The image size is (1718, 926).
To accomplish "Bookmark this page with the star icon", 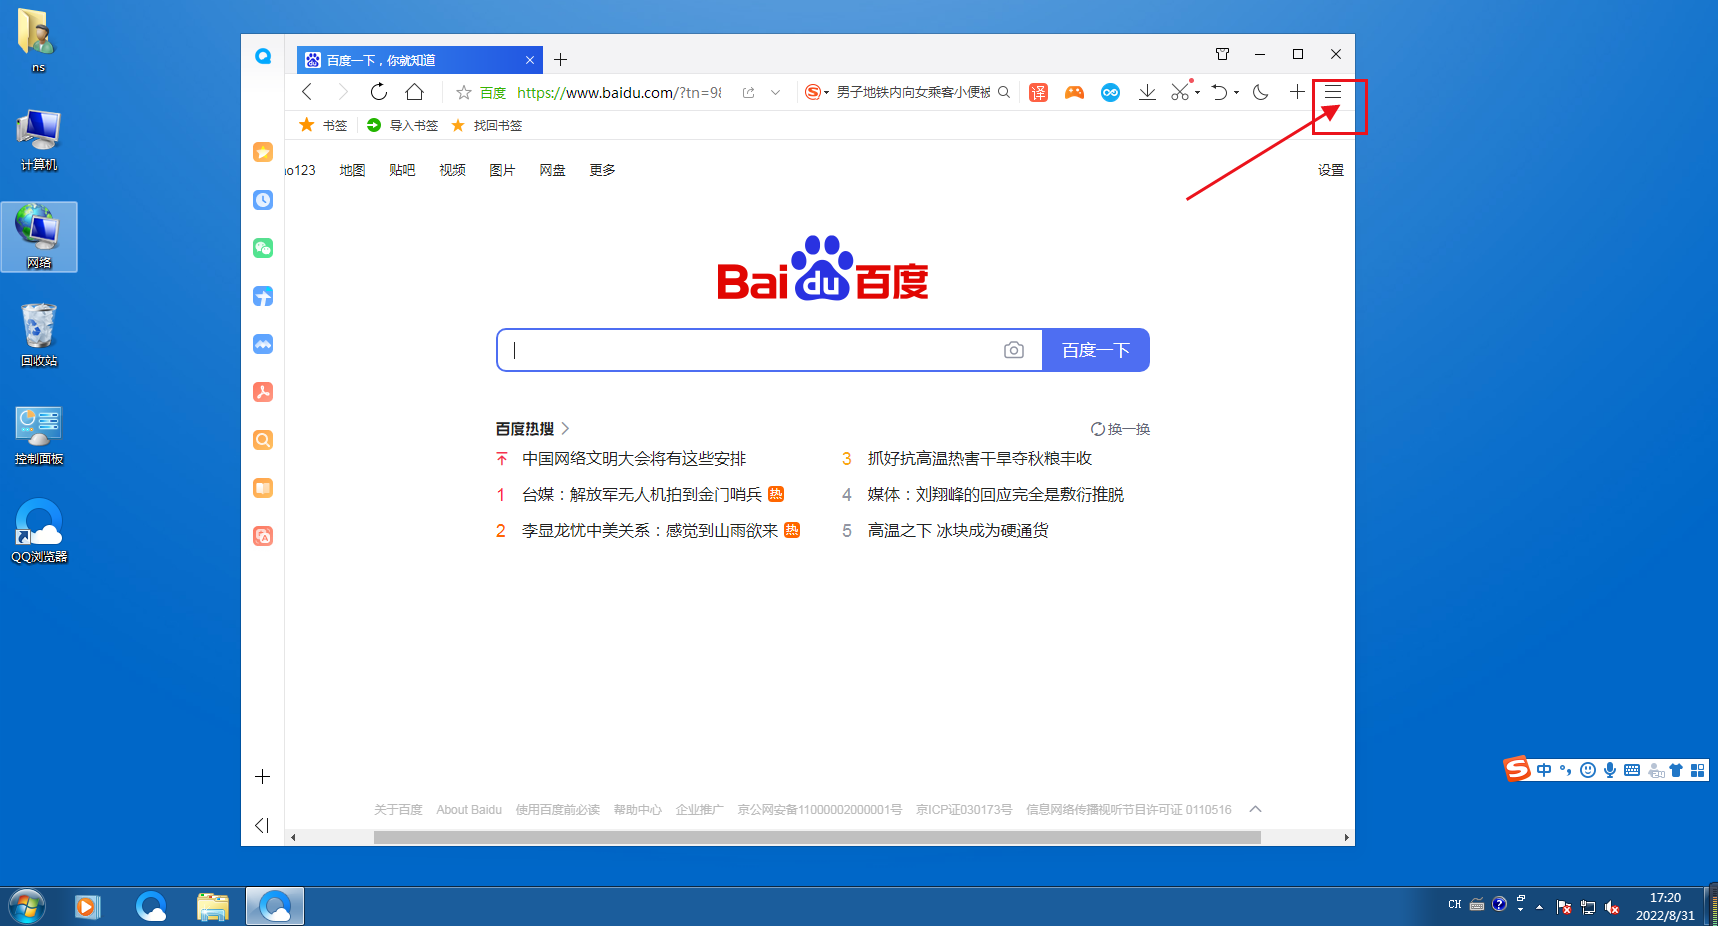I will (464, 92).
